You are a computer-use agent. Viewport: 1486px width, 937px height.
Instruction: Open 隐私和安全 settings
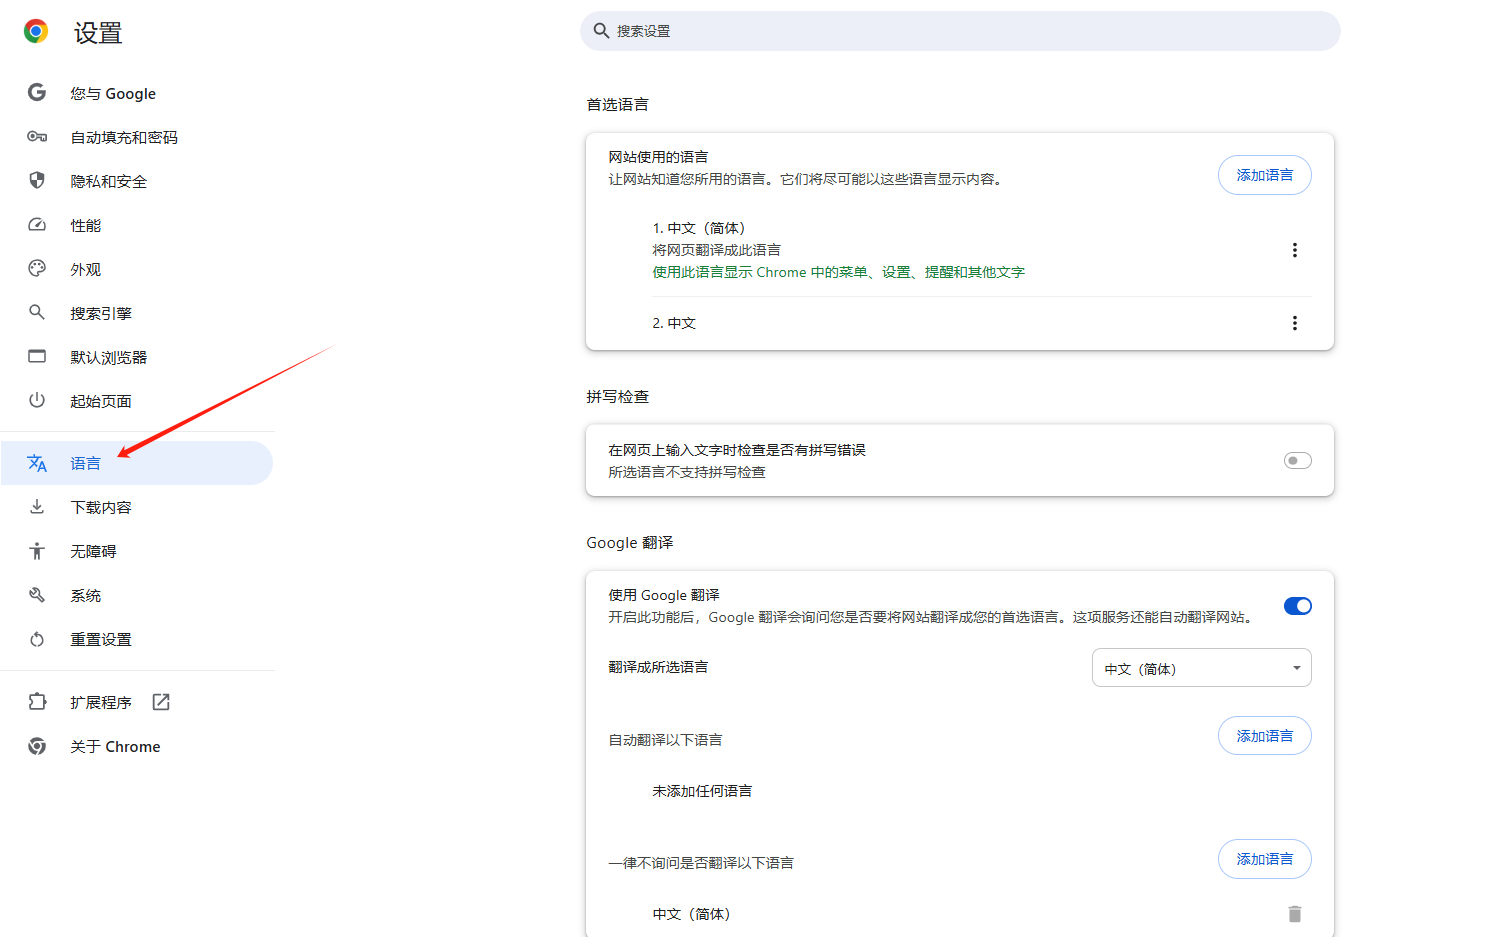[x=137, y=181]
